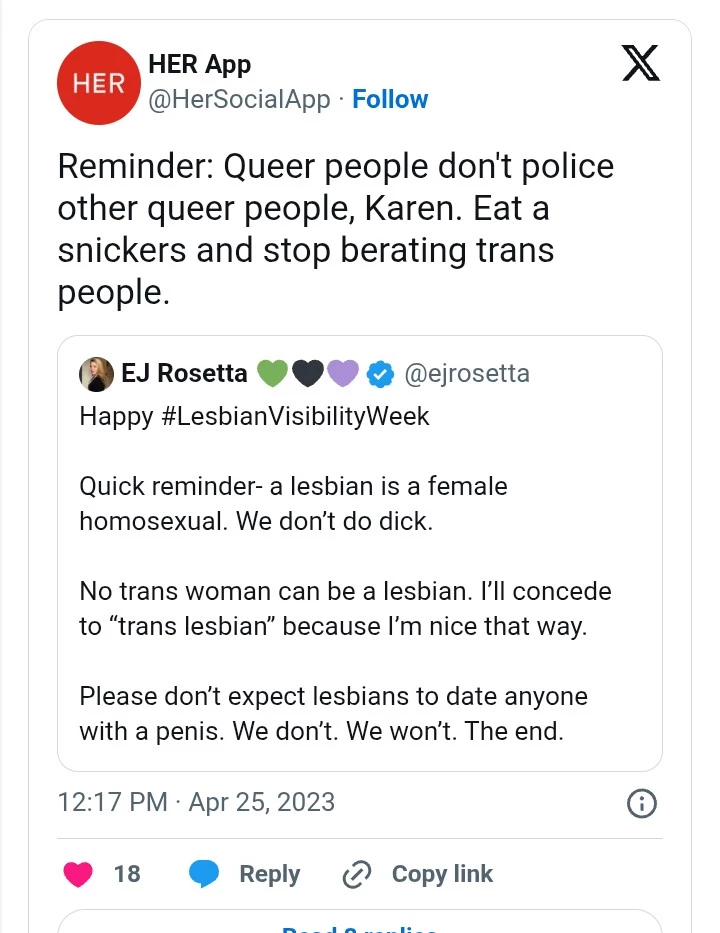The width and height of the screenshot is (720, 933).
Task: Click the chain-link copy icon
Action: coord(357,875)
